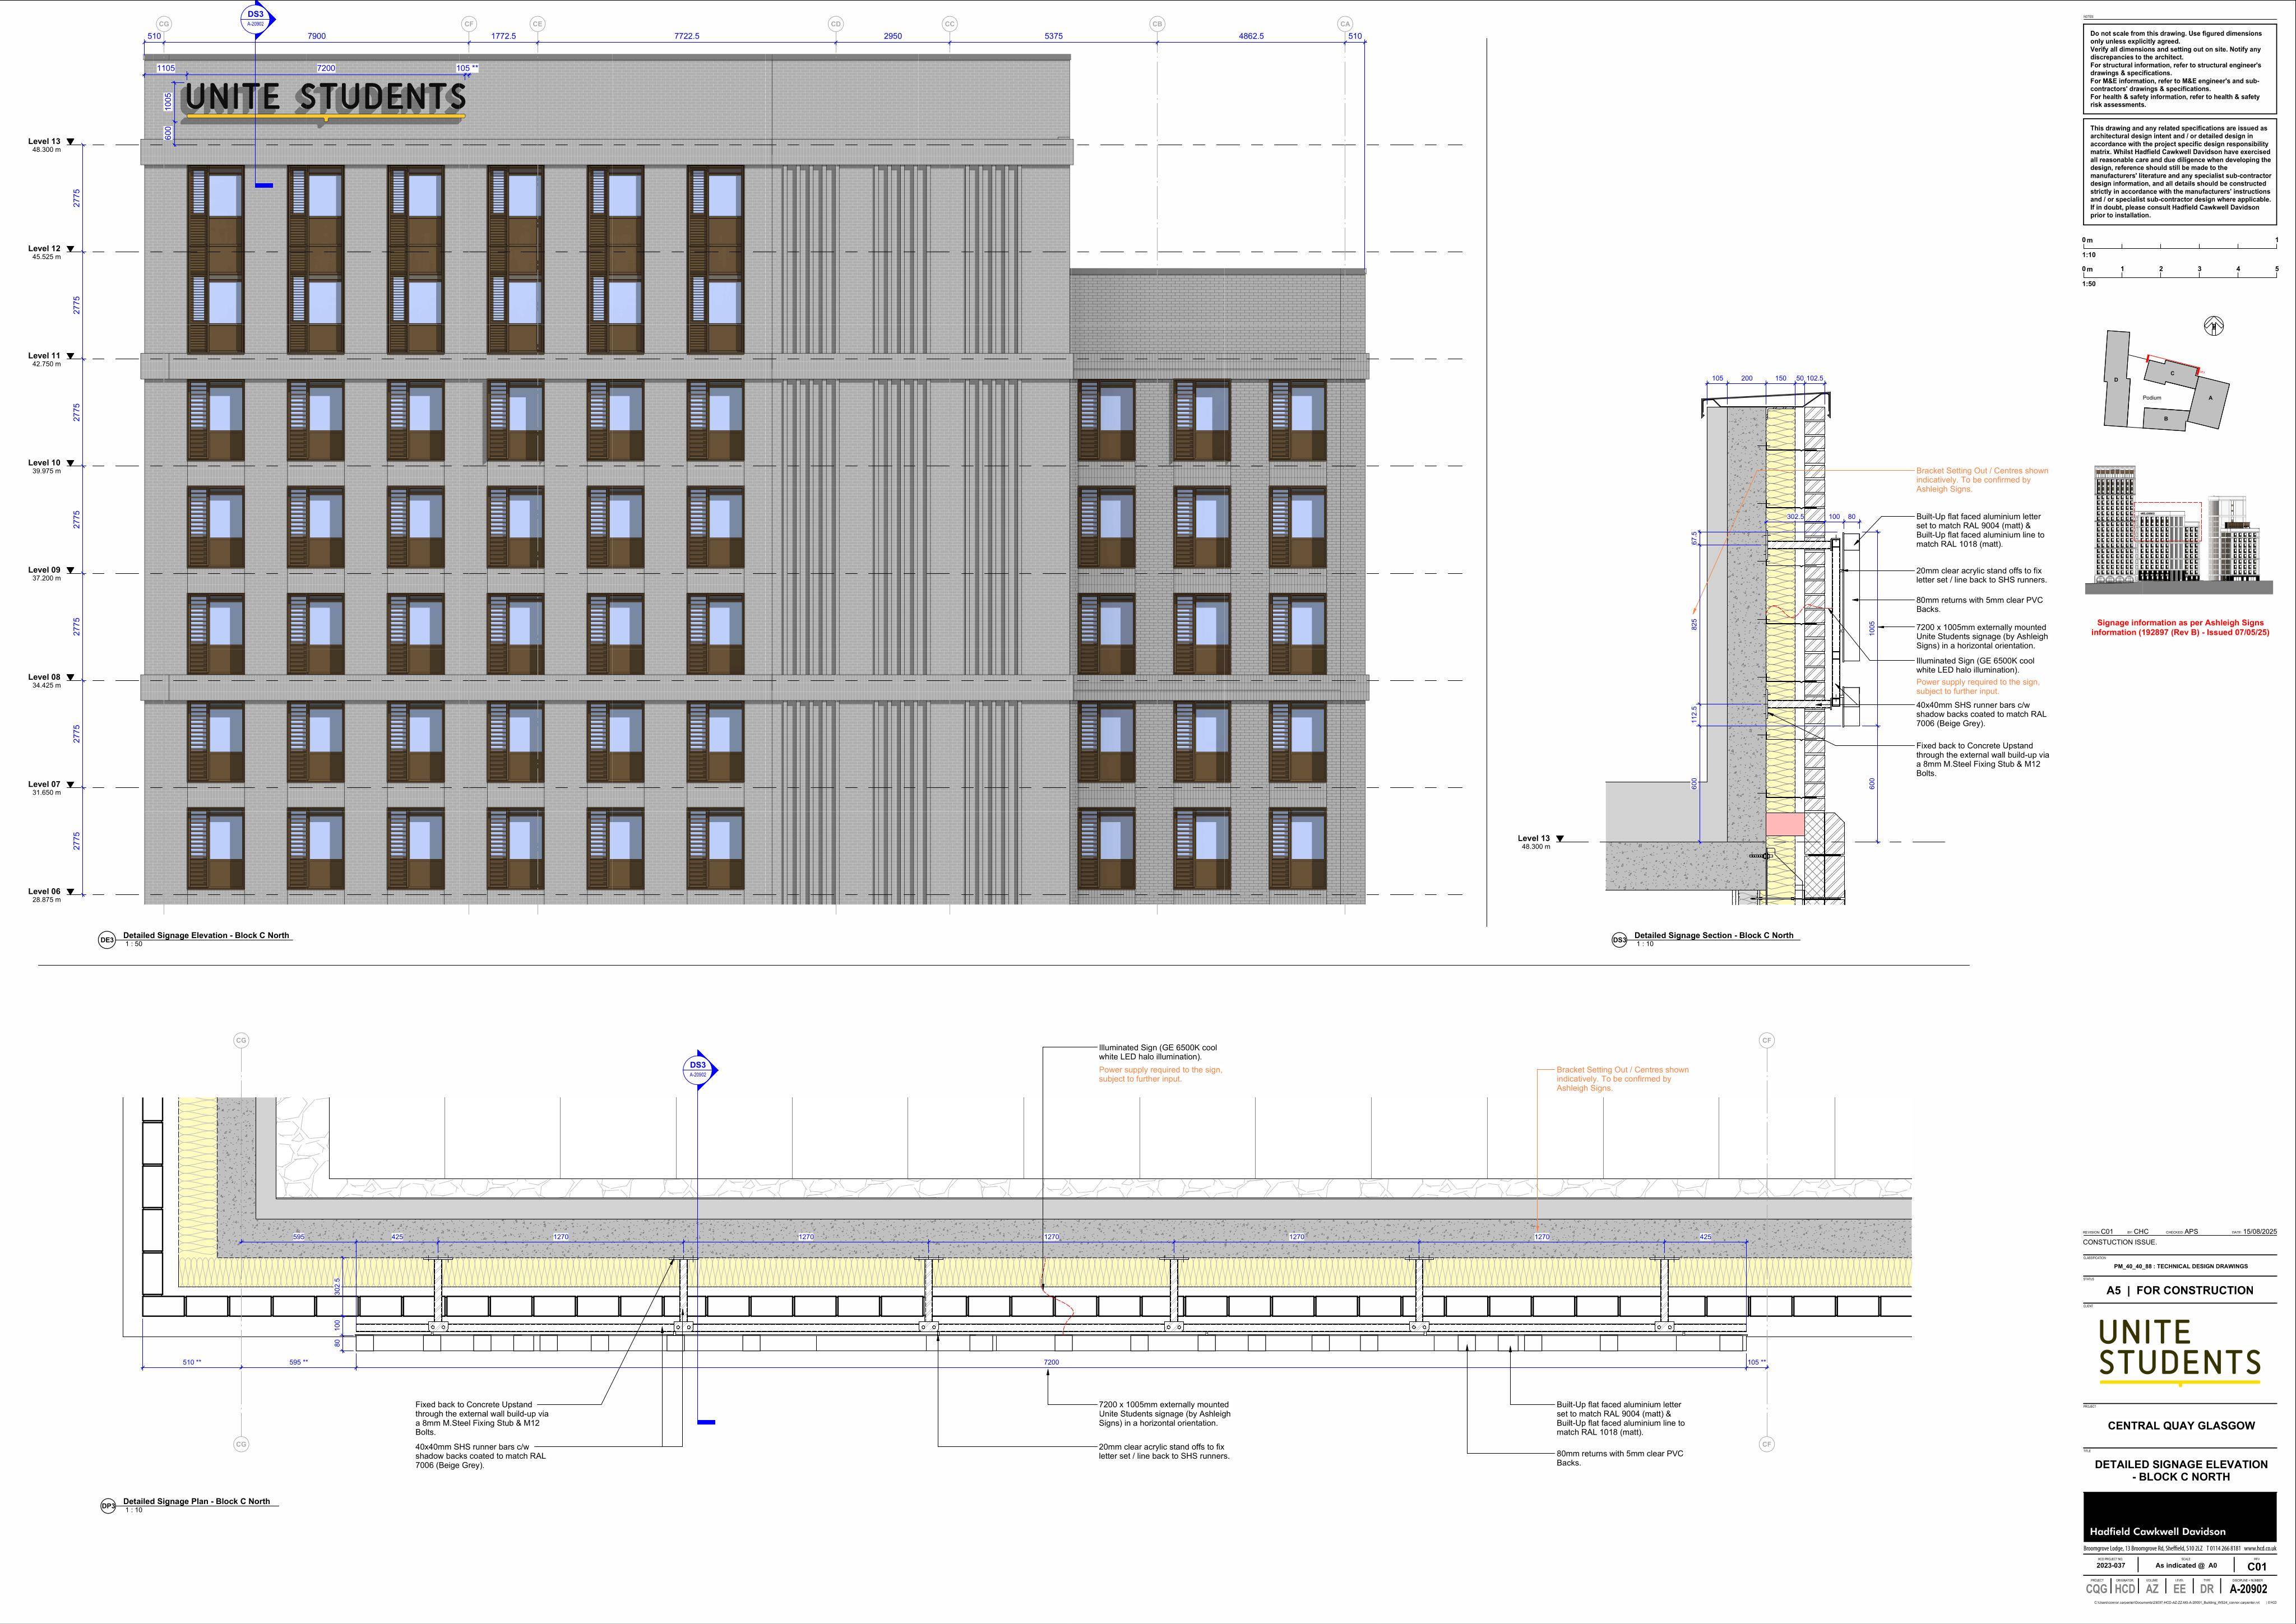Click the orange 'Bracket Setting Out' note in the plan
Viewport: 2296px width, 1624px height.
pyautogui.click(x=1622, y=1079)
